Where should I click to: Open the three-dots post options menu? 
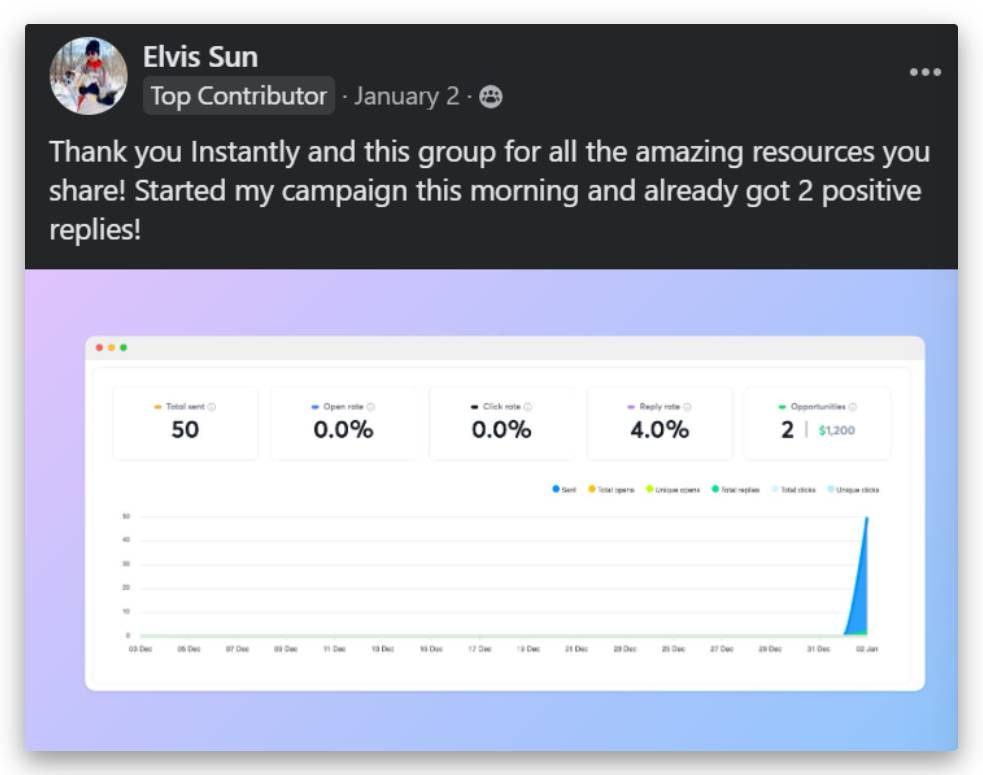pos(925,72)
